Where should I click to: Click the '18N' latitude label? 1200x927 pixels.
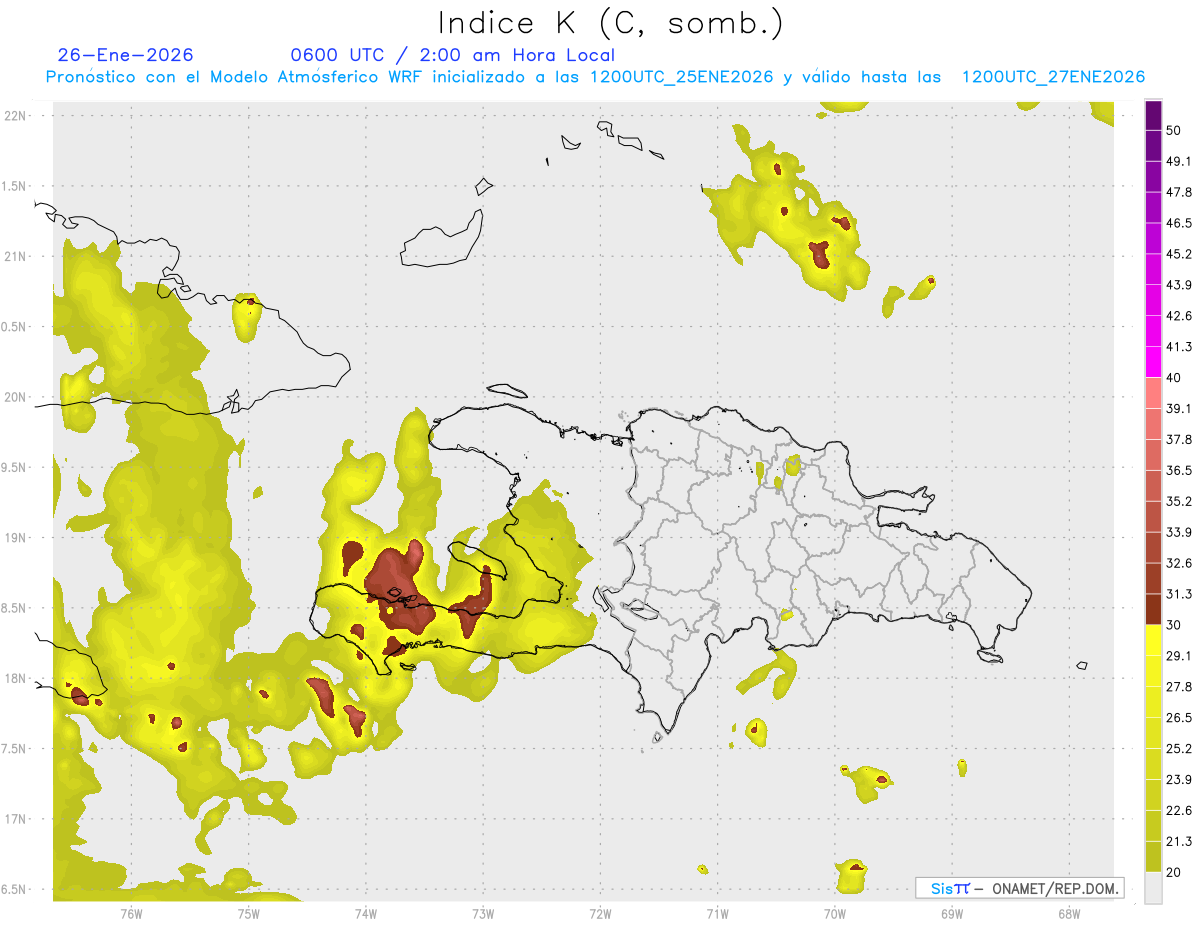[16, 678]
